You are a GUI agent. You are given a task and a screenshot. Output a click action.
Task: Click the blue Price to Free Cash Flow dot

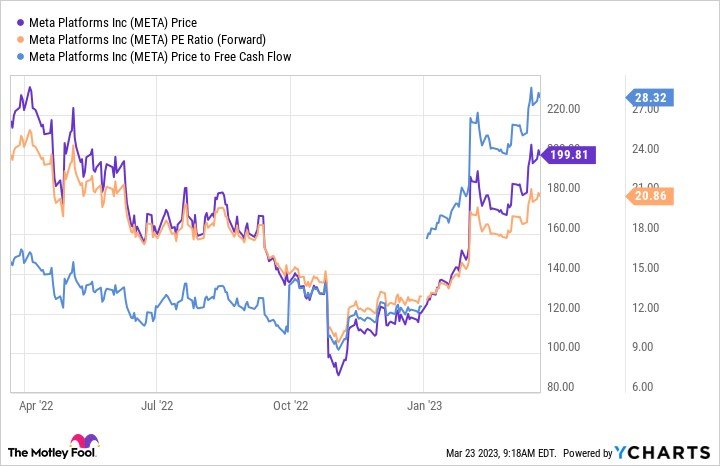click(x=20, y=56)
